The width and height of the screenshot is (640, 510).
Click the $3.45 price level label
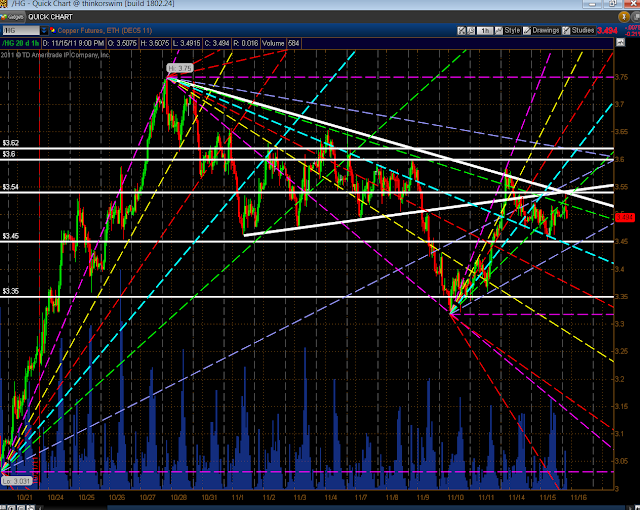pos(11,236)
